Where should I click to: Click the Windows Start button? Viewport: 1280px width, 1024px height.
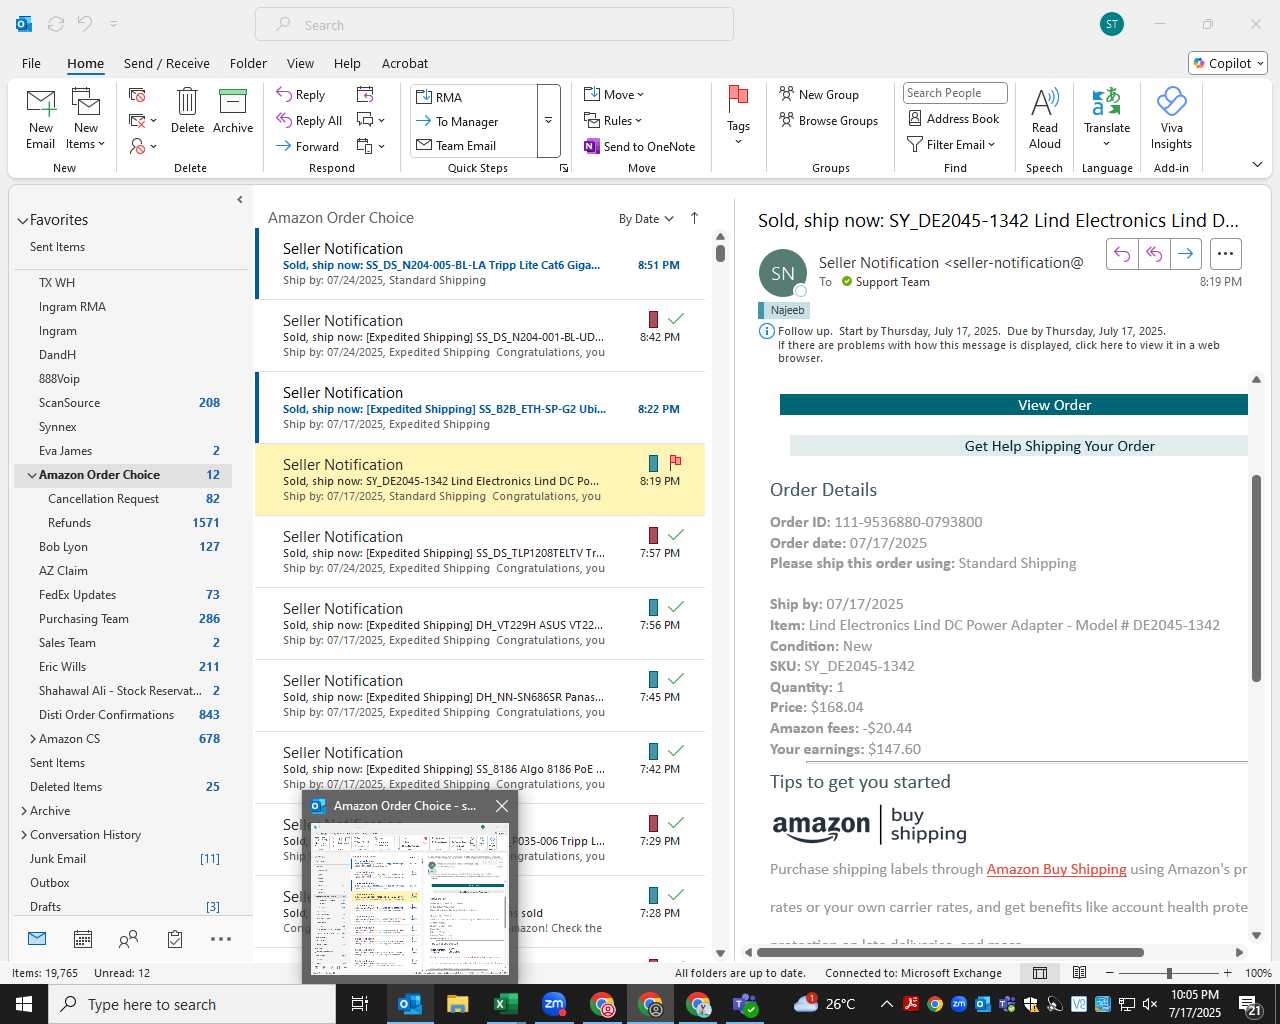click(24, 1004)
